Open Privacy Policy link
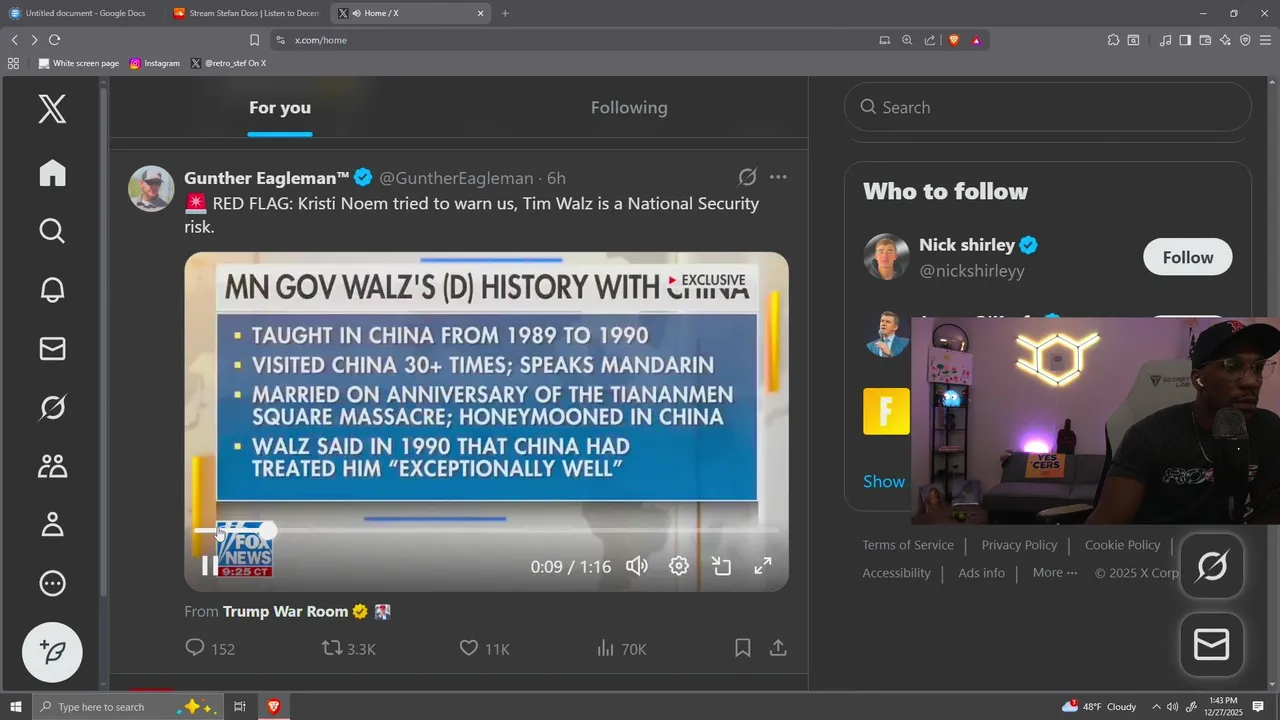Image resolution: width=1280 pixels, height=720 pixels. coord(1019,545)
